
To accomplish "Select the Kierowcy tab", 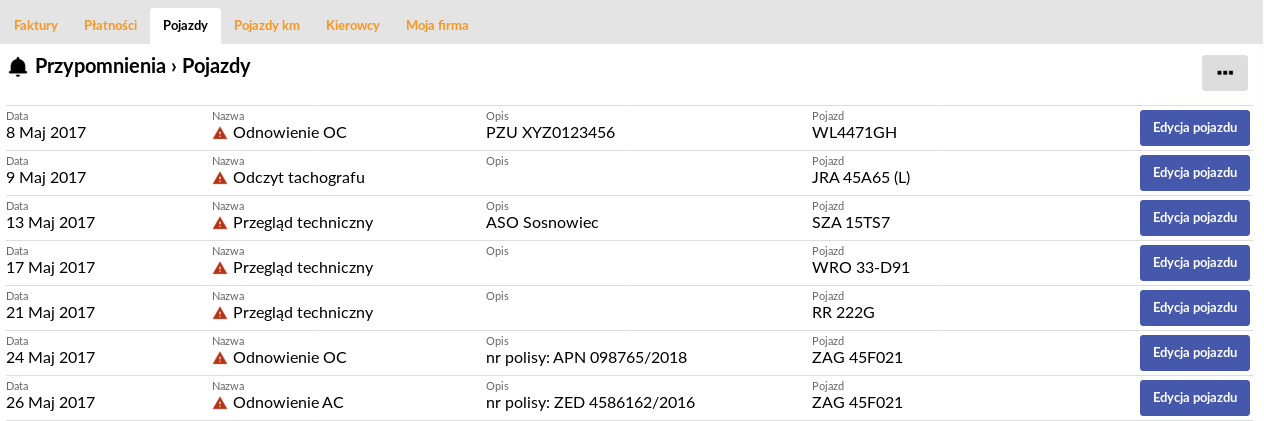I will 353,25.
